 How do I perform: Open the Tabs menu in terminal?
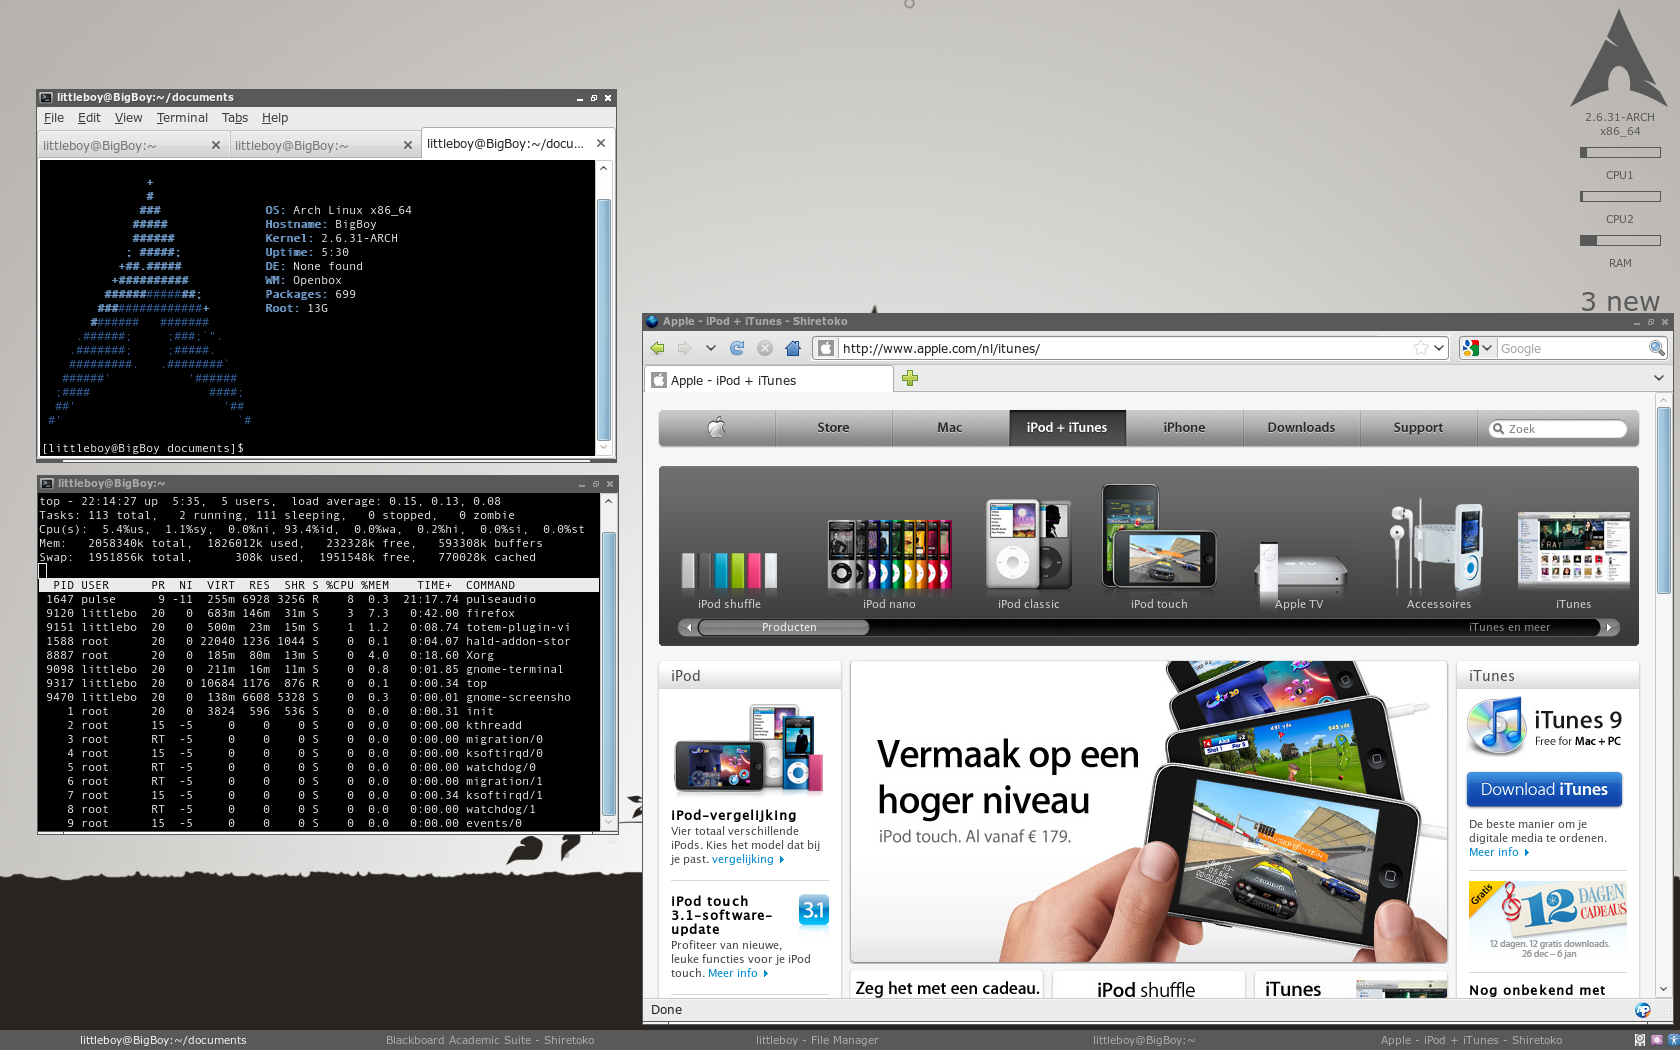pos(235,118)
